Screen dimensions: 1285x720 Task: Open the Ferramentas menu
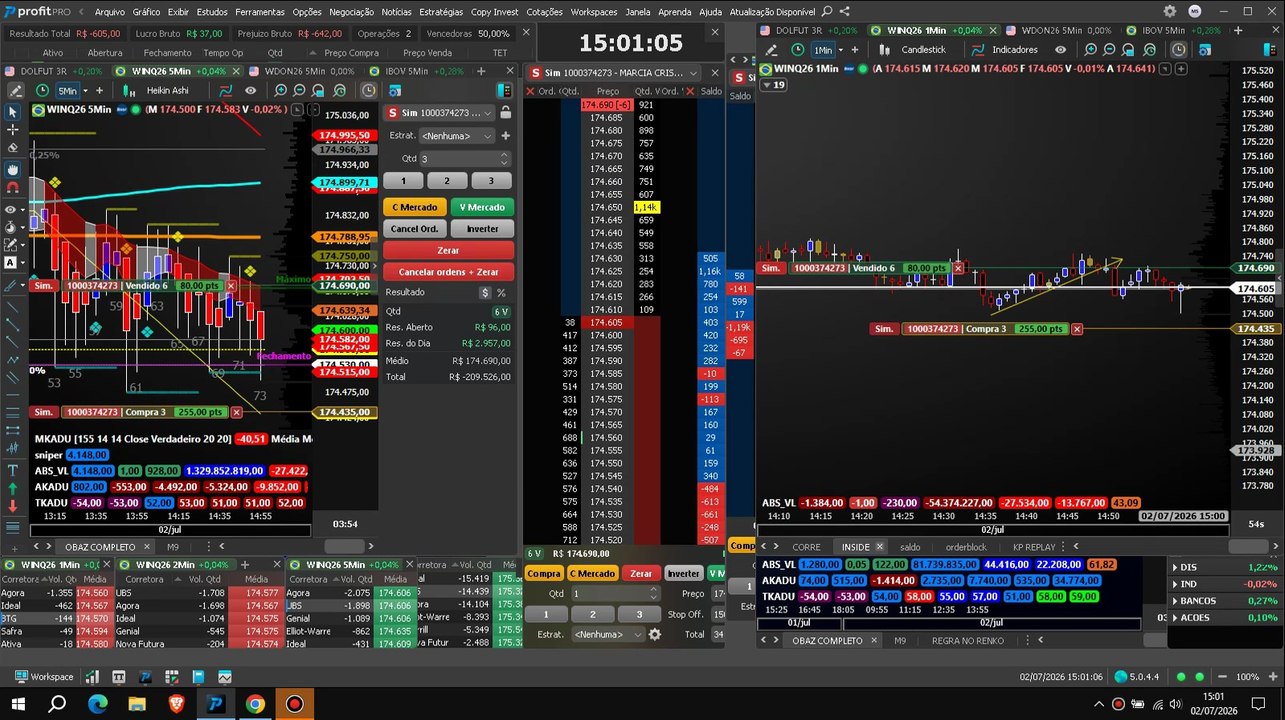[260, 12]
